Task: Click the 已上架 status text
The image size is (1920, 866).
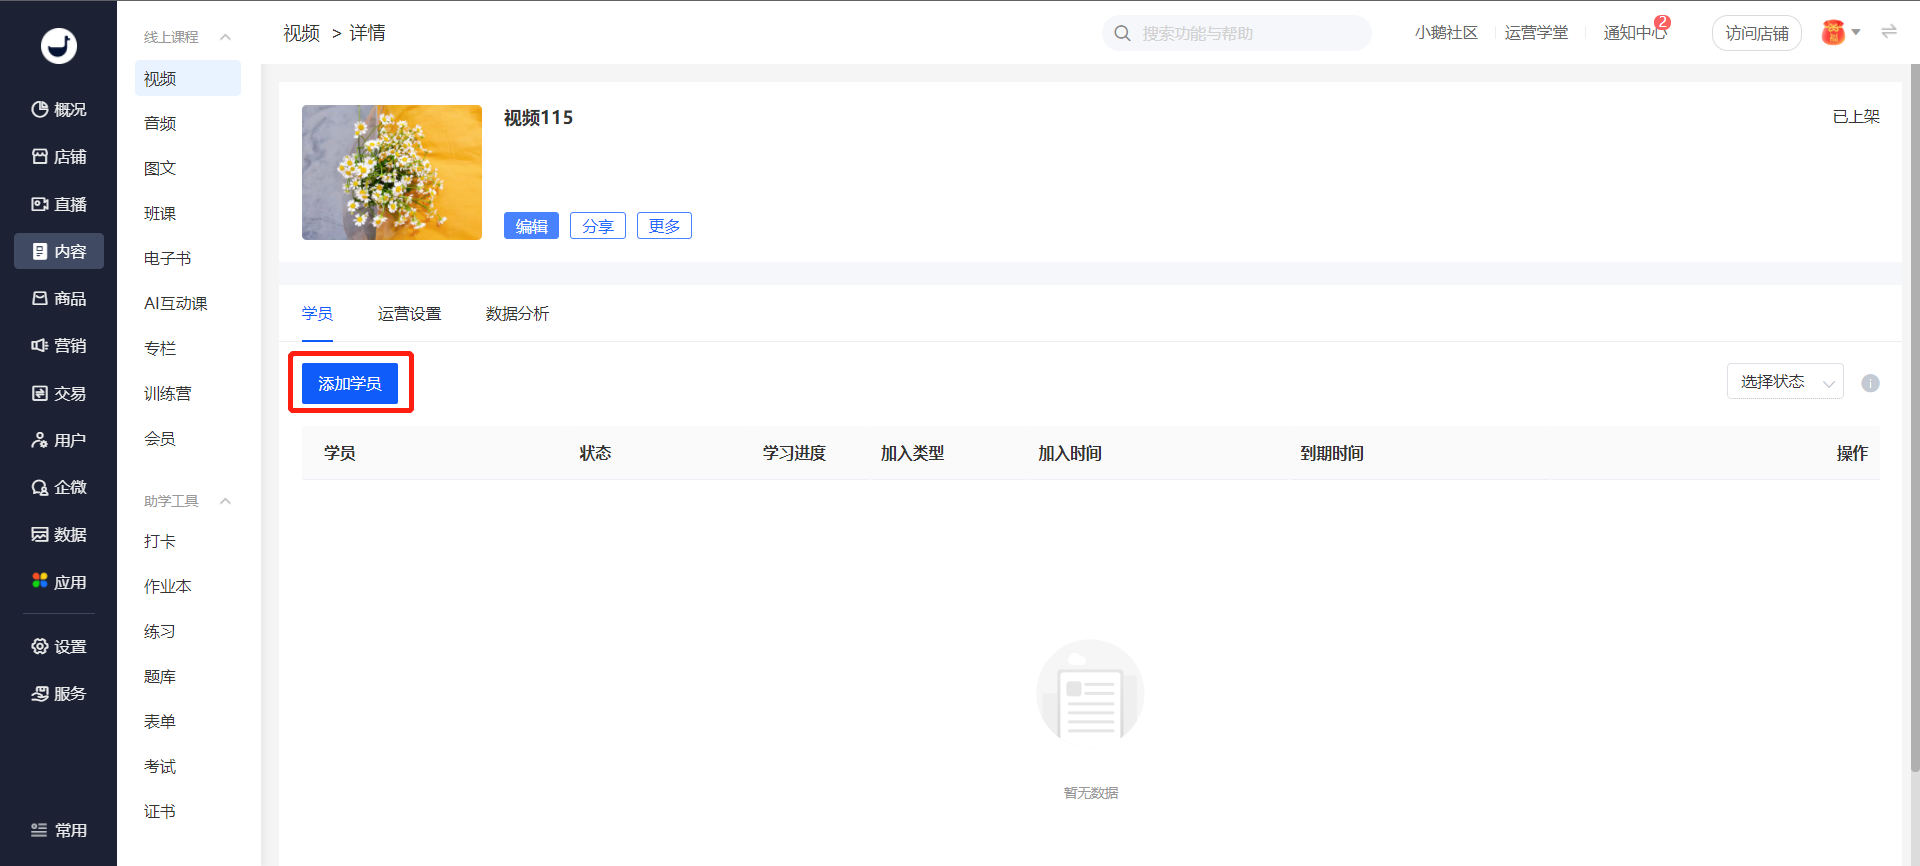Action: [x=1856, y=117]
